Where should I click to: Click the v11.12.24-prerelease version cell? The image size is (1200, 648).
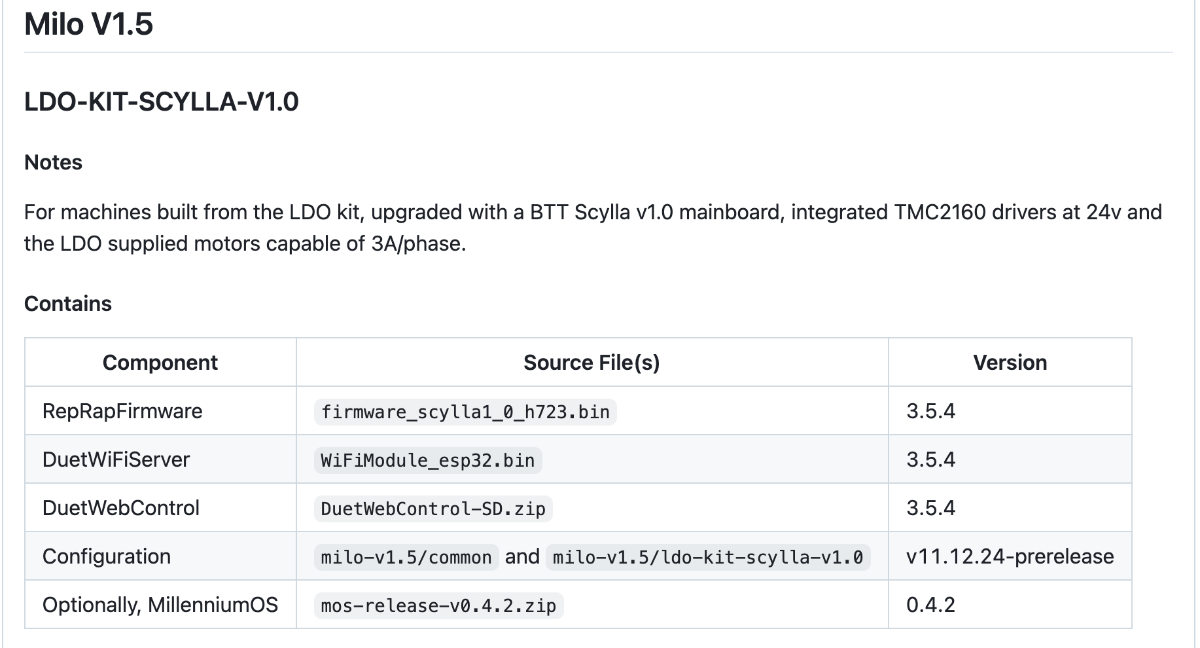click(1010, 557)
